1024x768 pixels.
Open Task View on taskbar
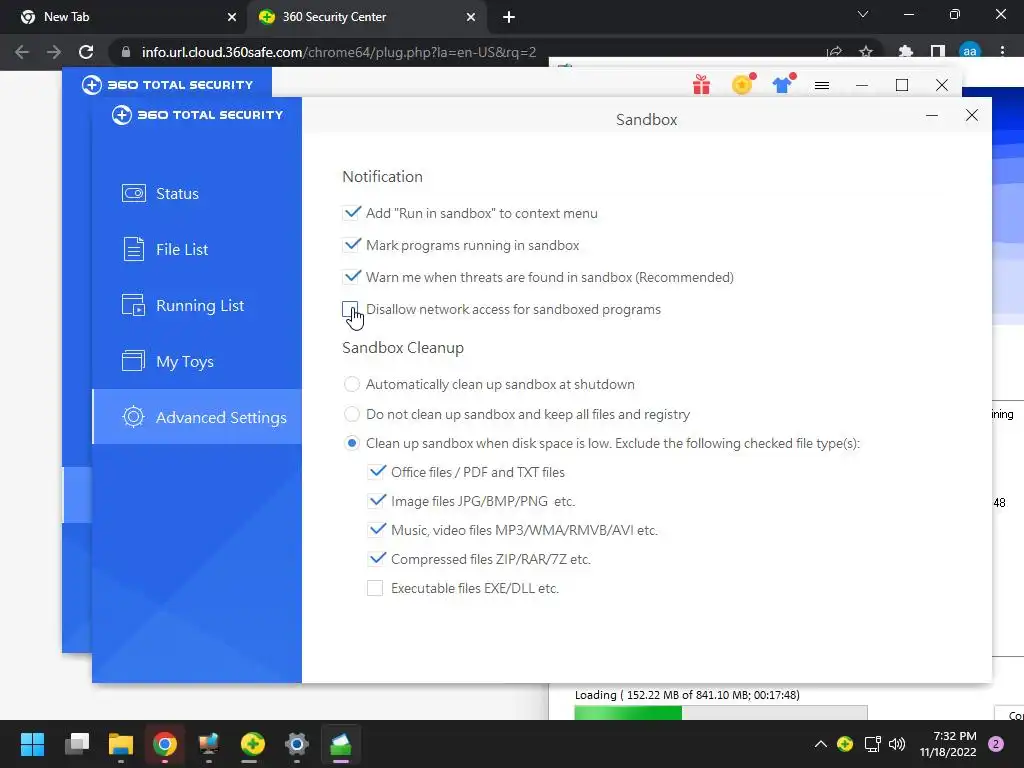pos(77,744)
